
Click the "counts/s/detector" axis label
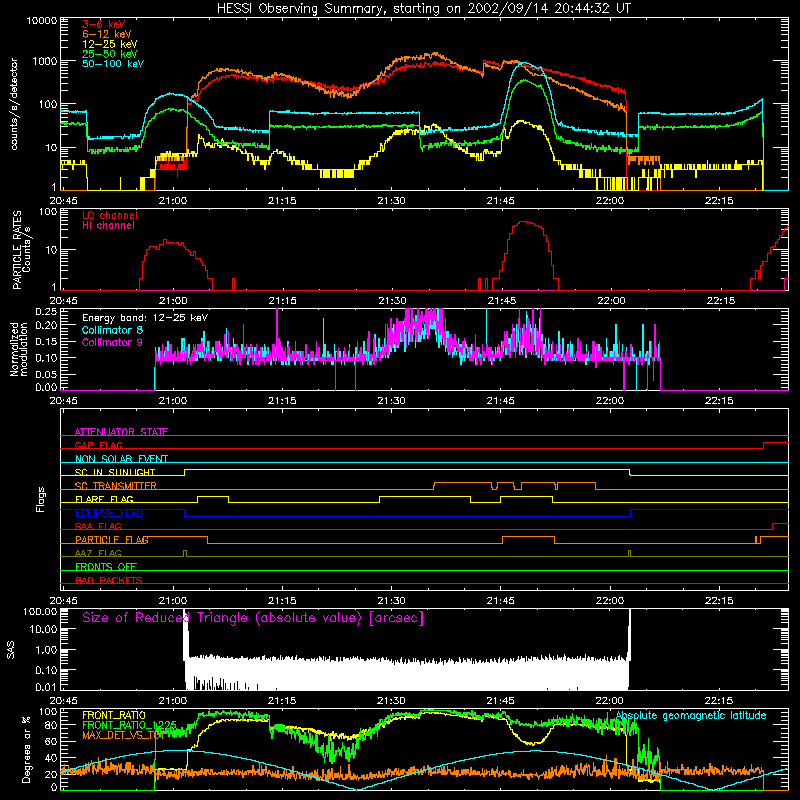pyautogui.click(x=14, y=104)
